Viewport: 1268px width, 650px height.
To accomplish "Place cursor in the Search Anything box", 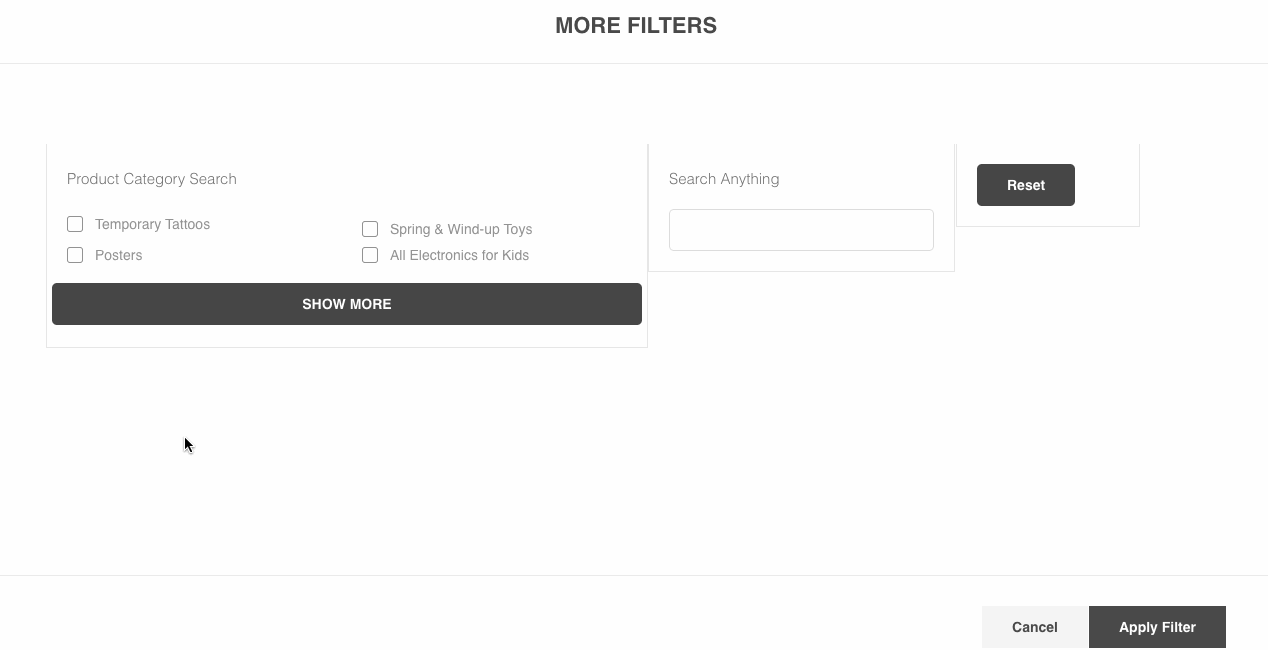I will coord(800,230).
